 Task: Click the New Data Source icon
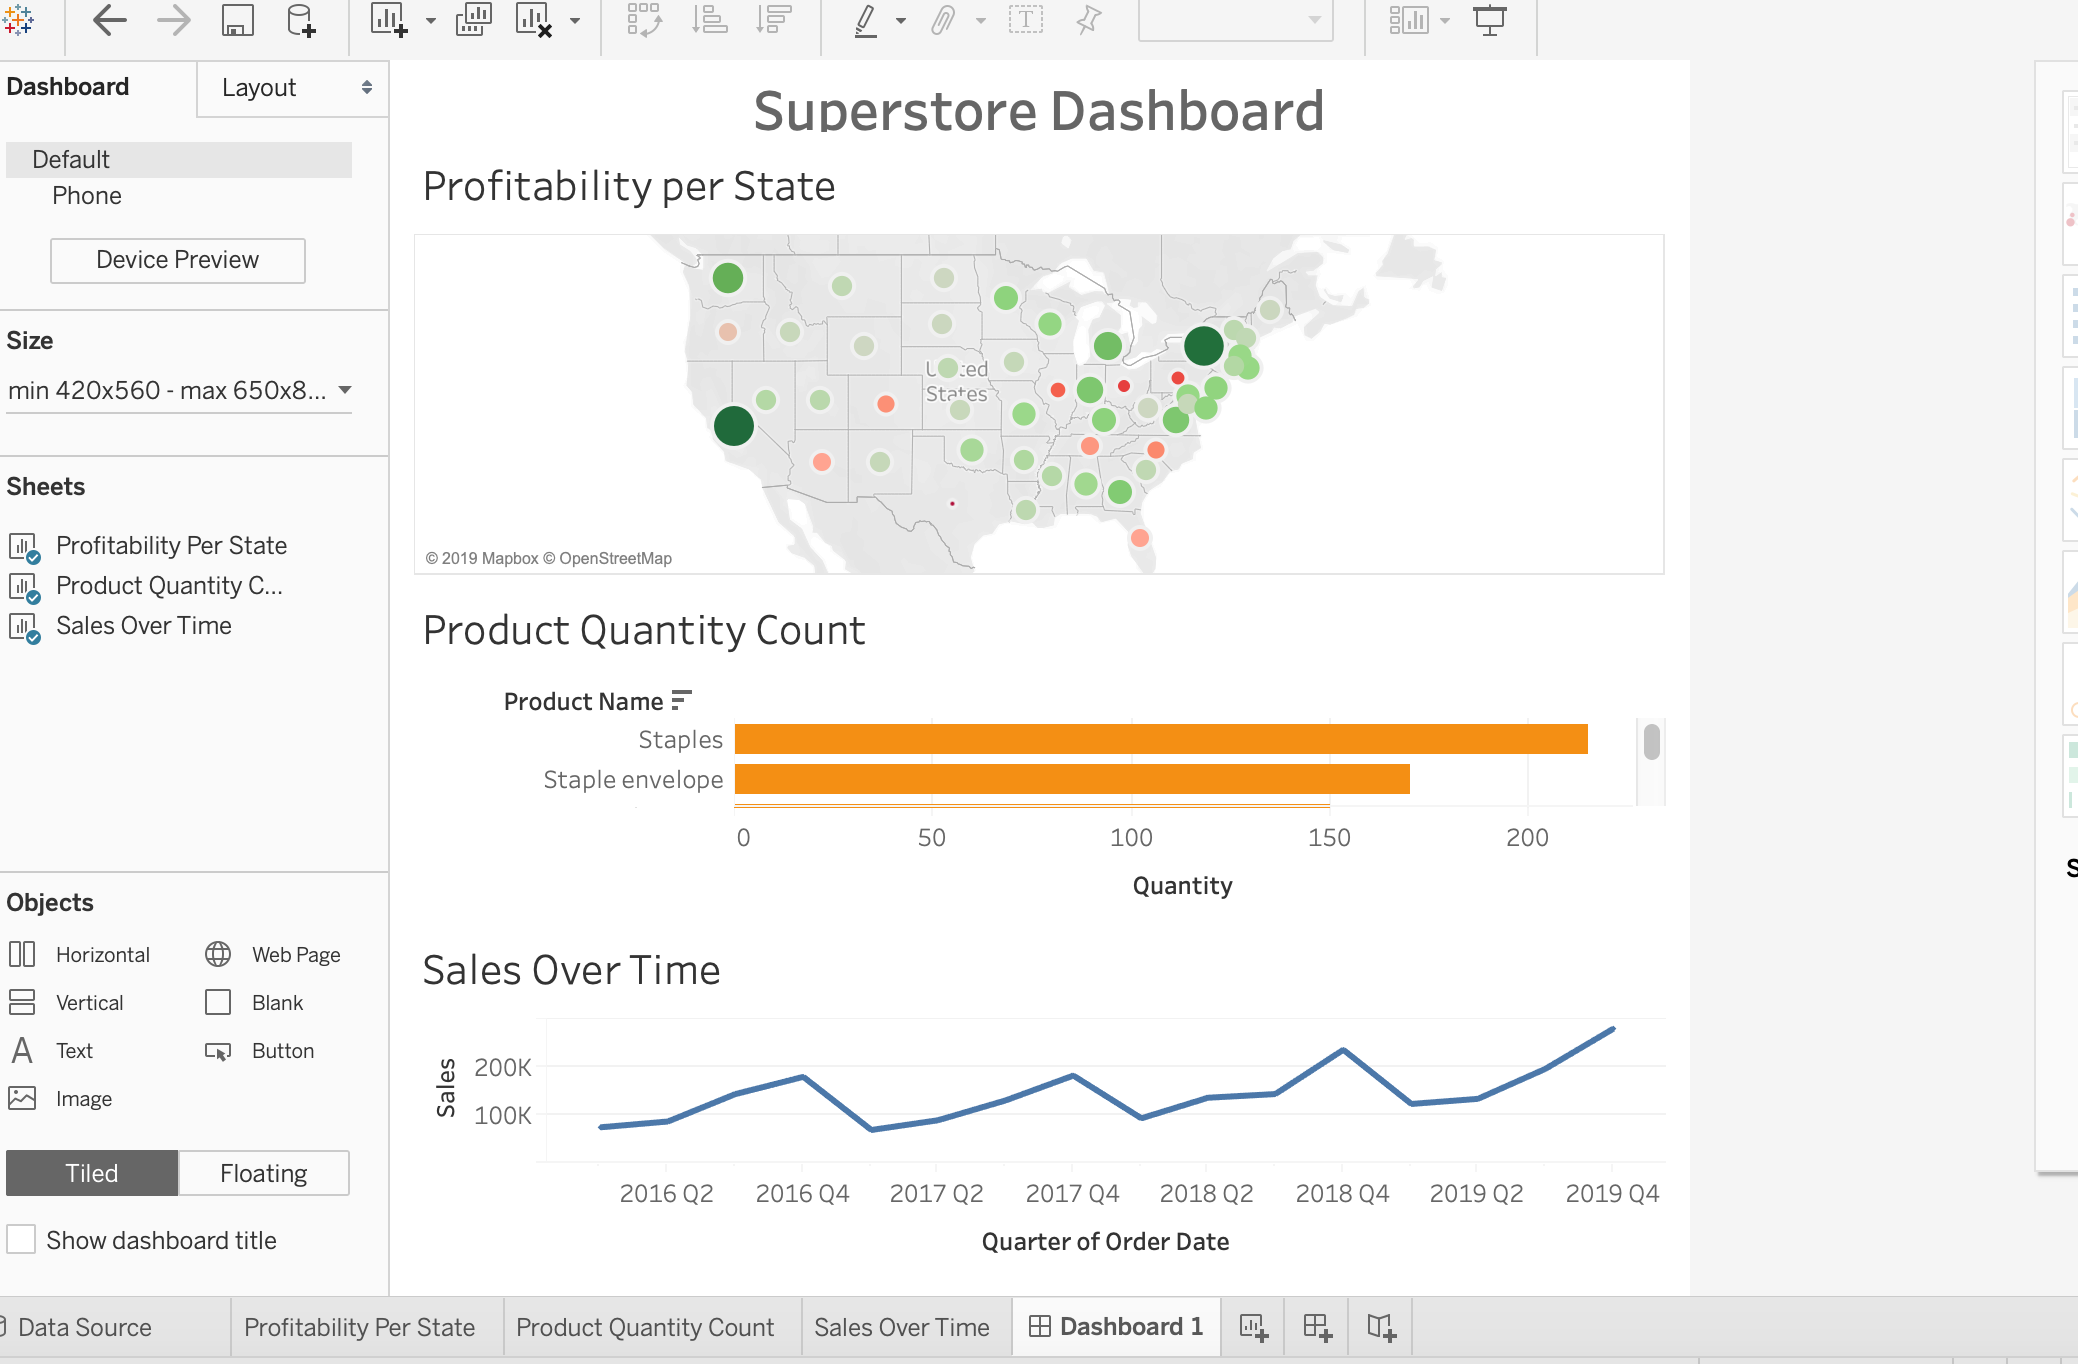coord(301,20)
